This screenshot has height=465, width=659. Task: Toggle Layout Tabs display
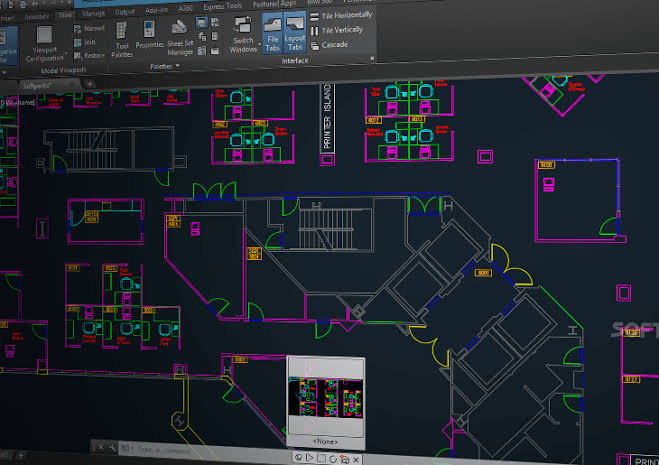tap(295, 32)
